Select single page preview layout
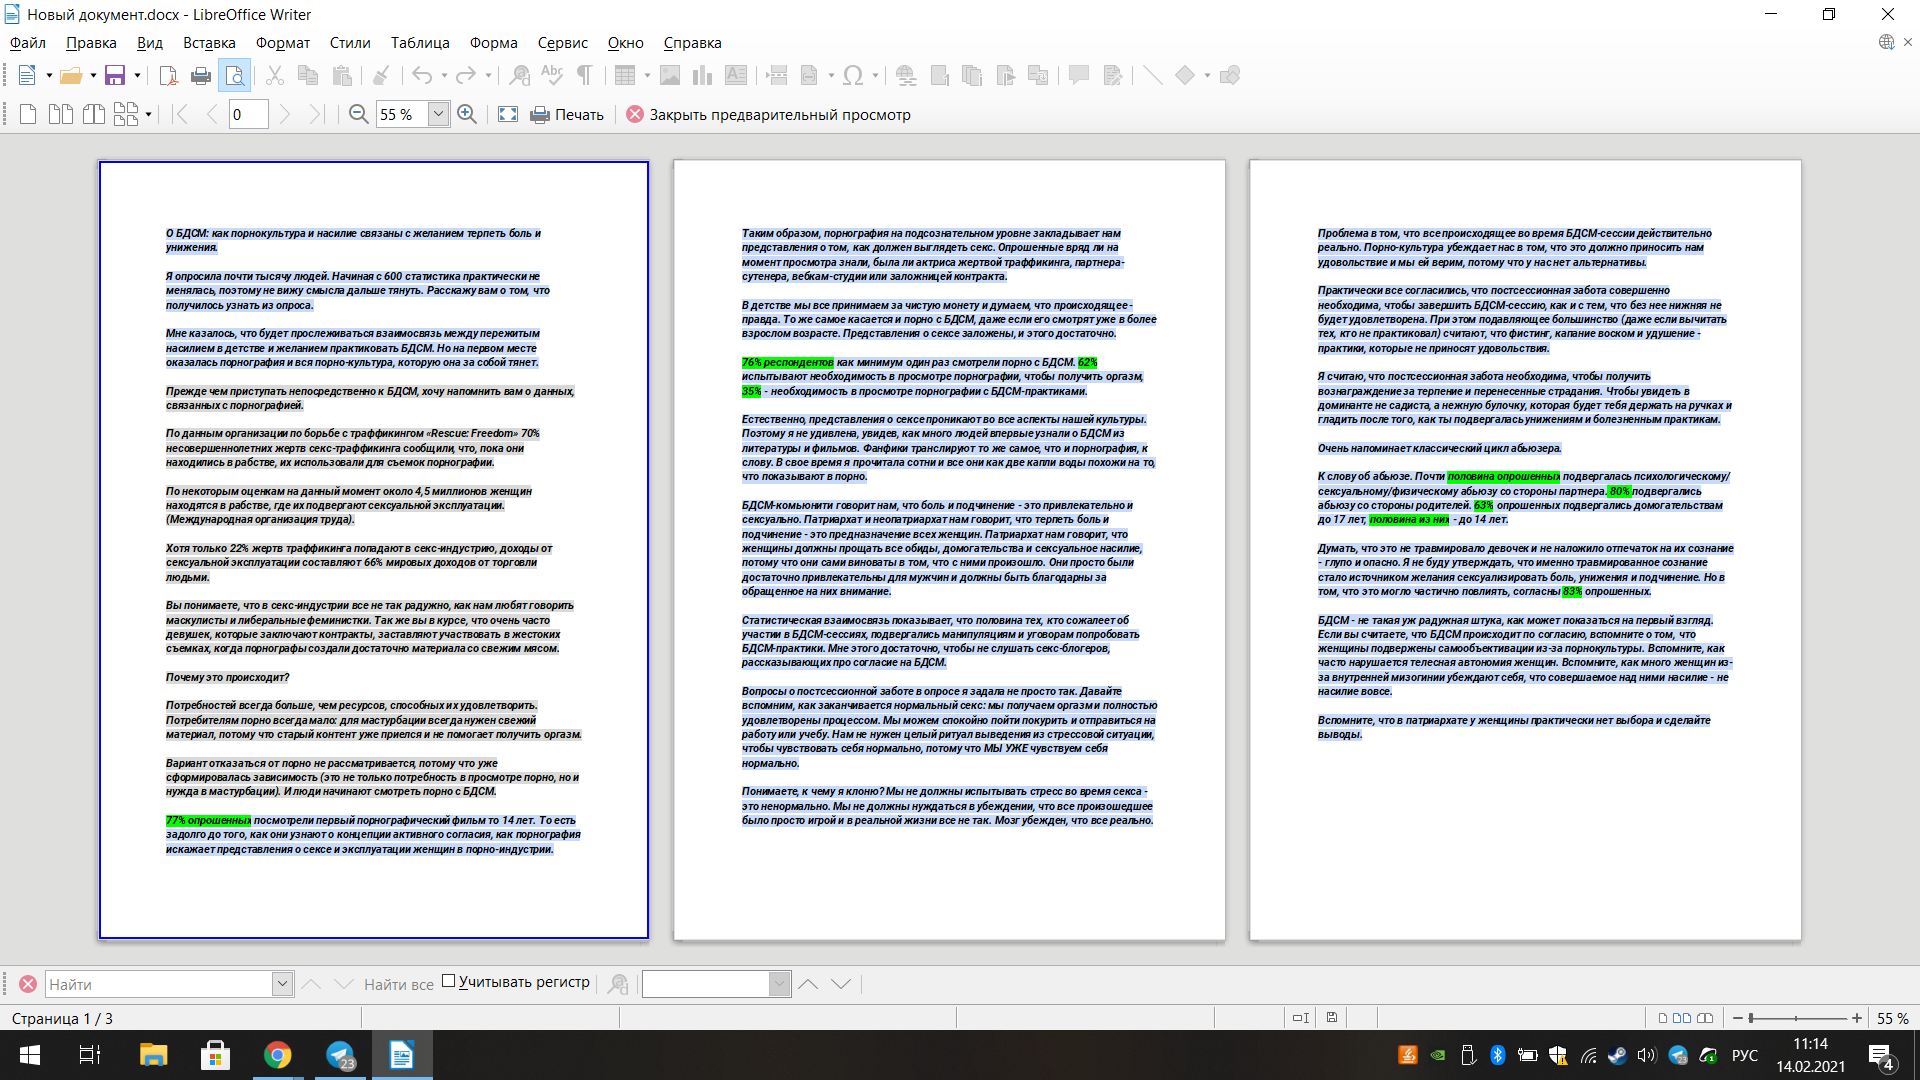Viewport: 1920px width, 1080px height. point(28,114)
